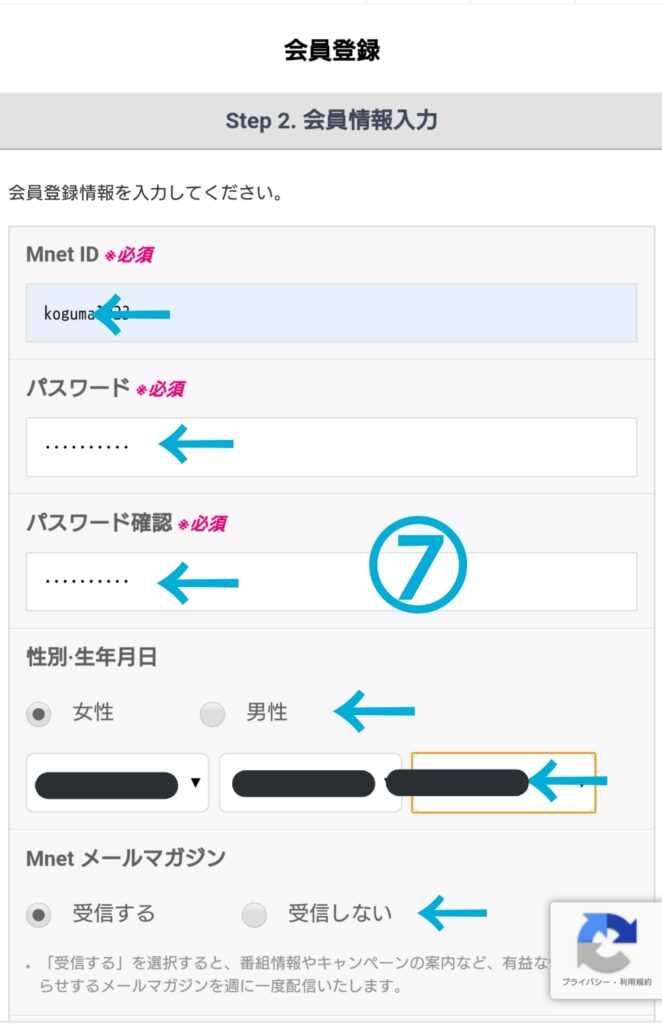Choose 受信しない newsletter option
The height and width of the screenshot is (1024, 662).
[x=254, y=915]
